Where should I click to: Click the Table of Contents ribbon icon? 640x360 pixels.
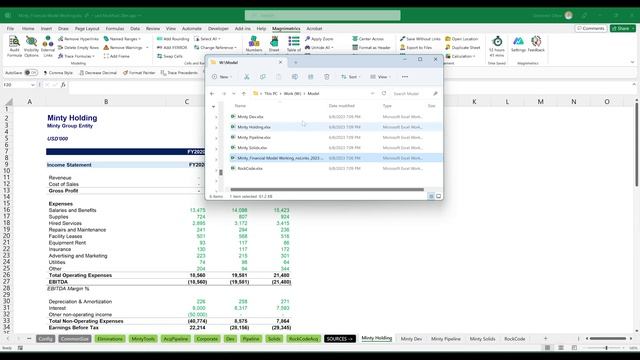click(293, 44)
